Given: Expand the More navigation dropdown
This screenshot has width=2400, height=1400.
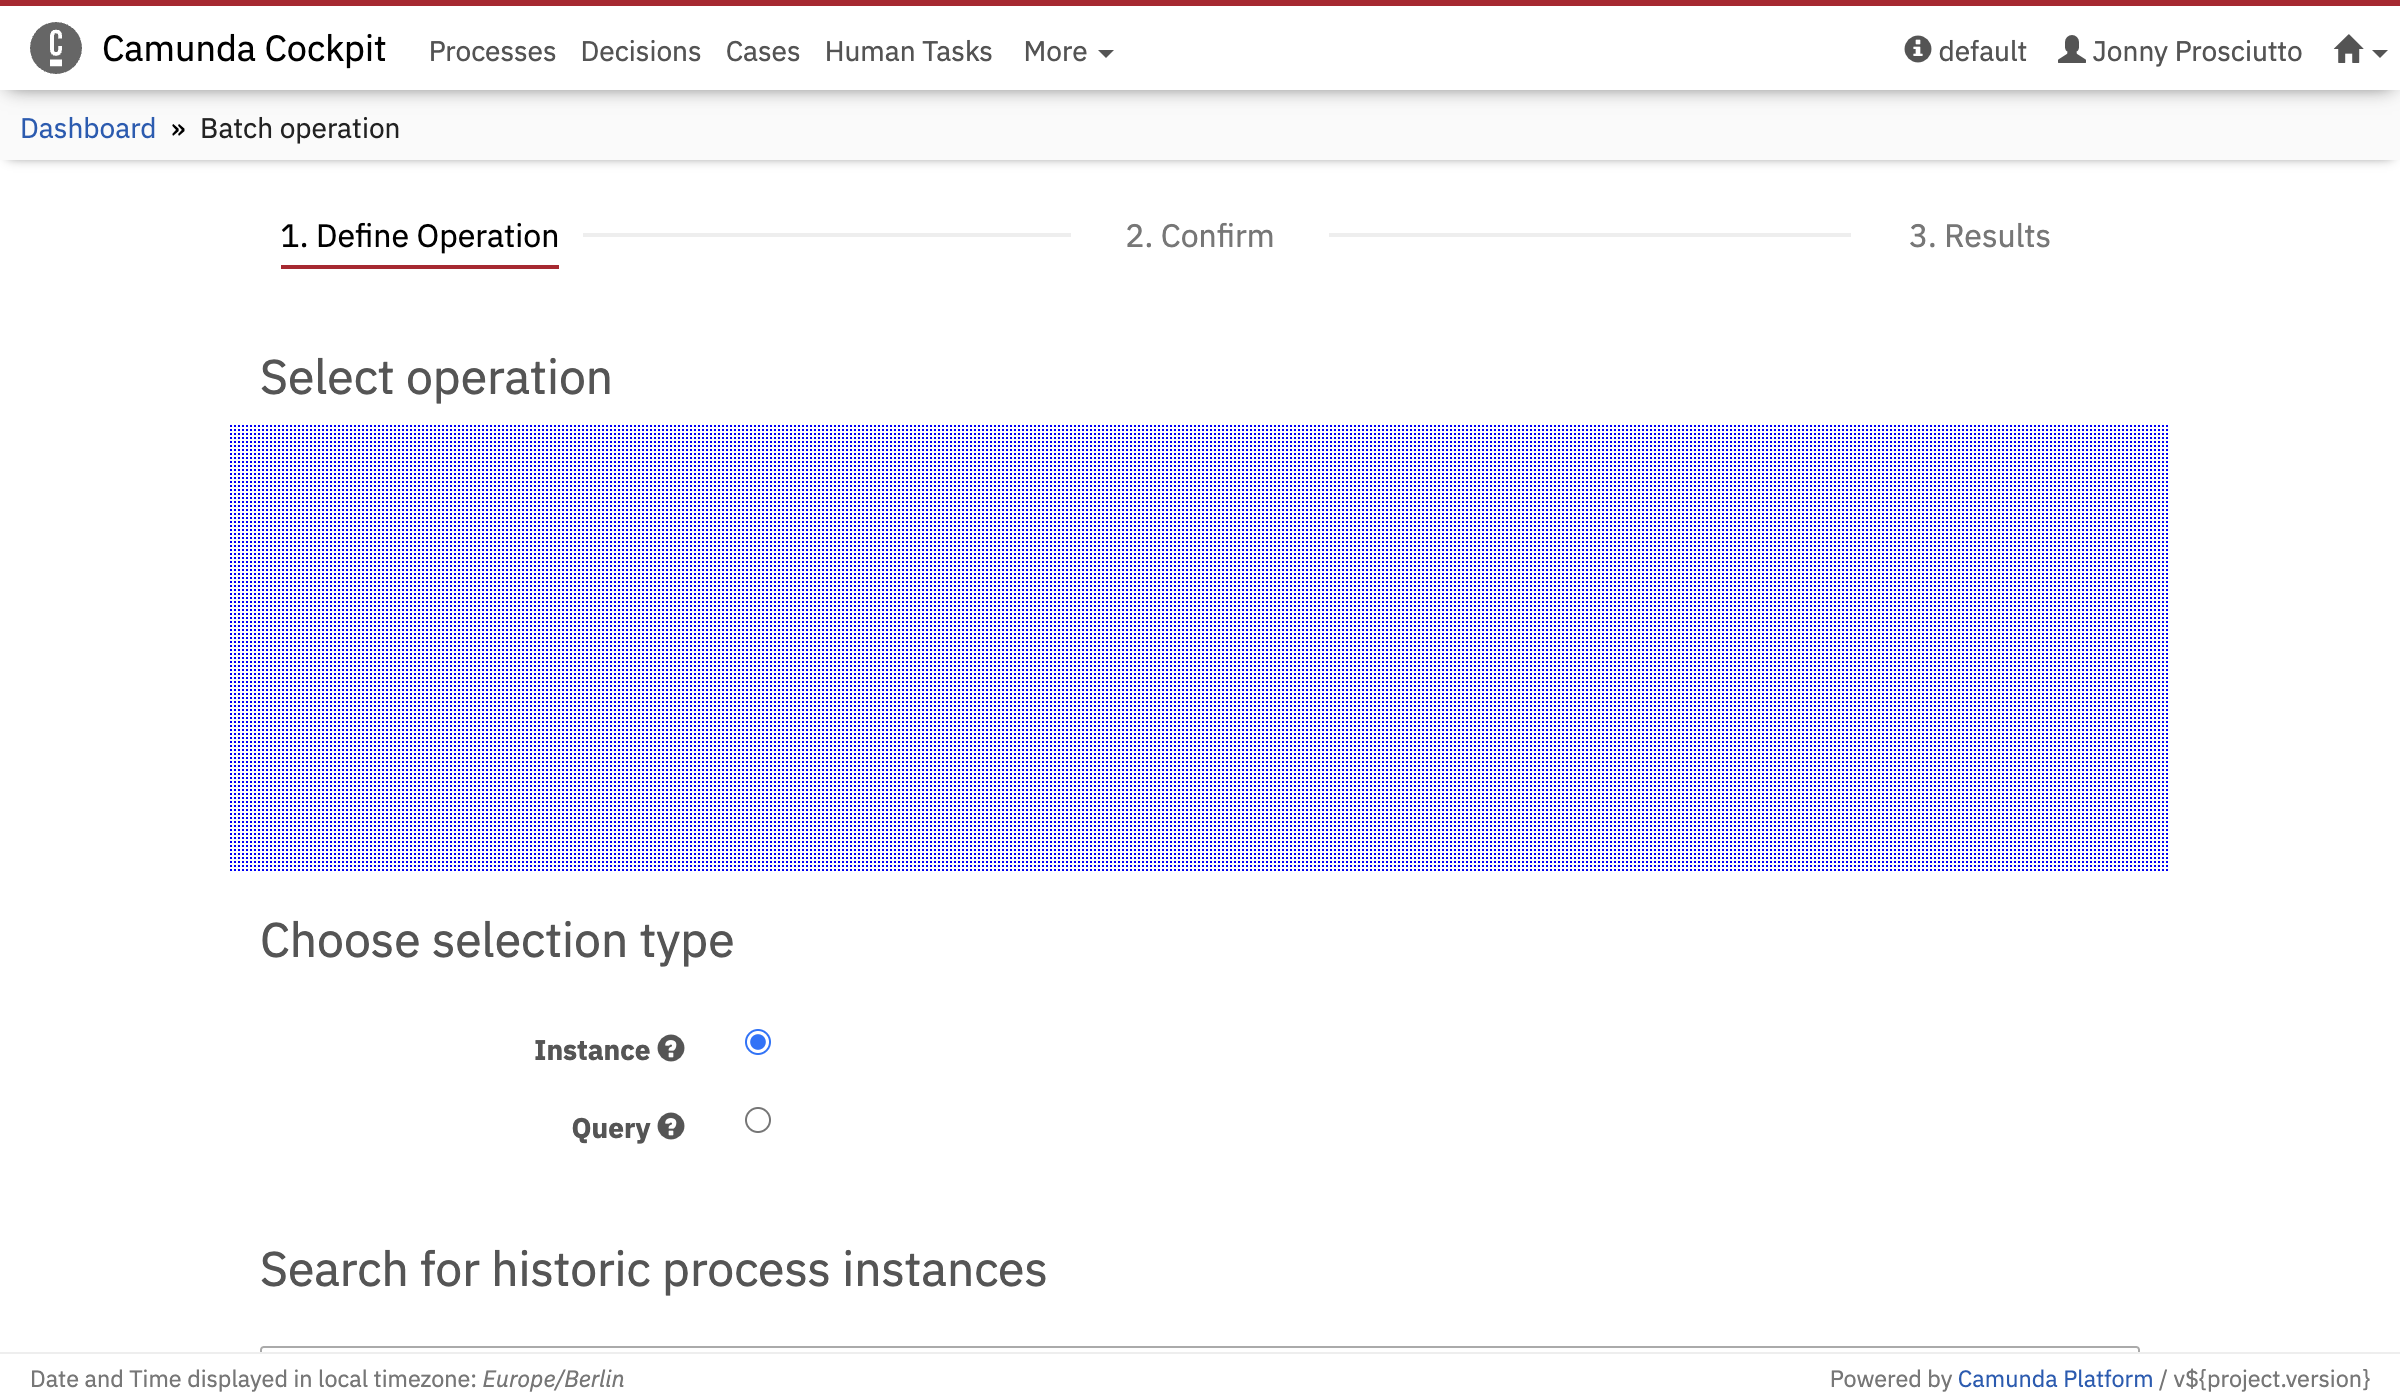Looking at the screenshot, I should tap(1068, 51).
